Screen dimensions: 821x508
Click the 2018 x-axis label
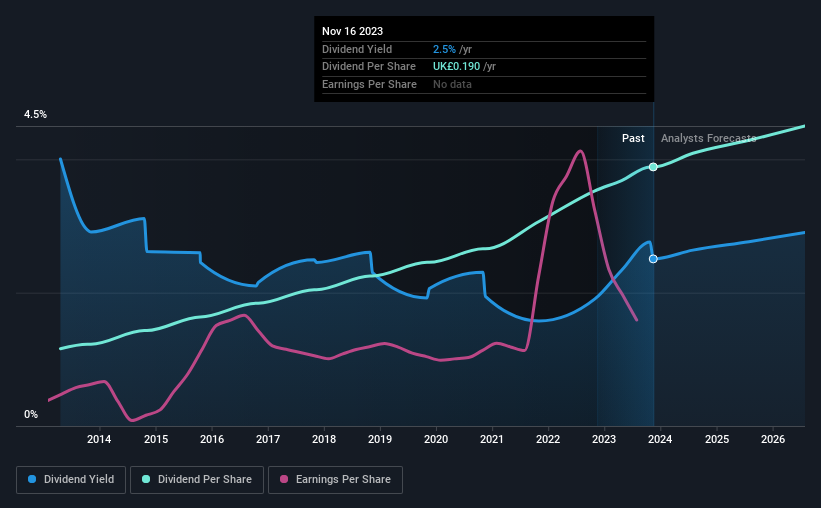point(324,439)
